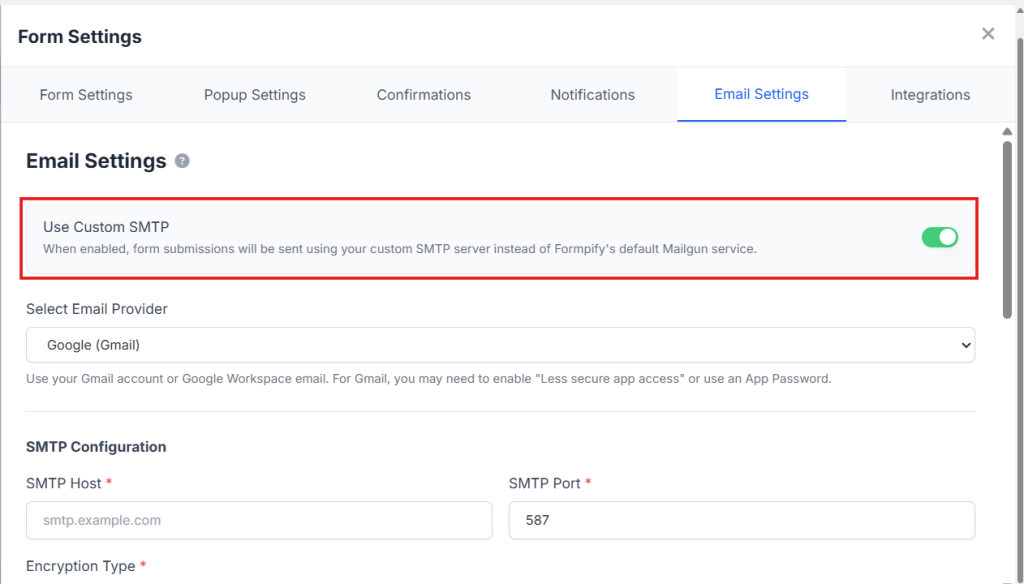Click the active Email Settings tab
The image size is (1024, 584).
761,95
